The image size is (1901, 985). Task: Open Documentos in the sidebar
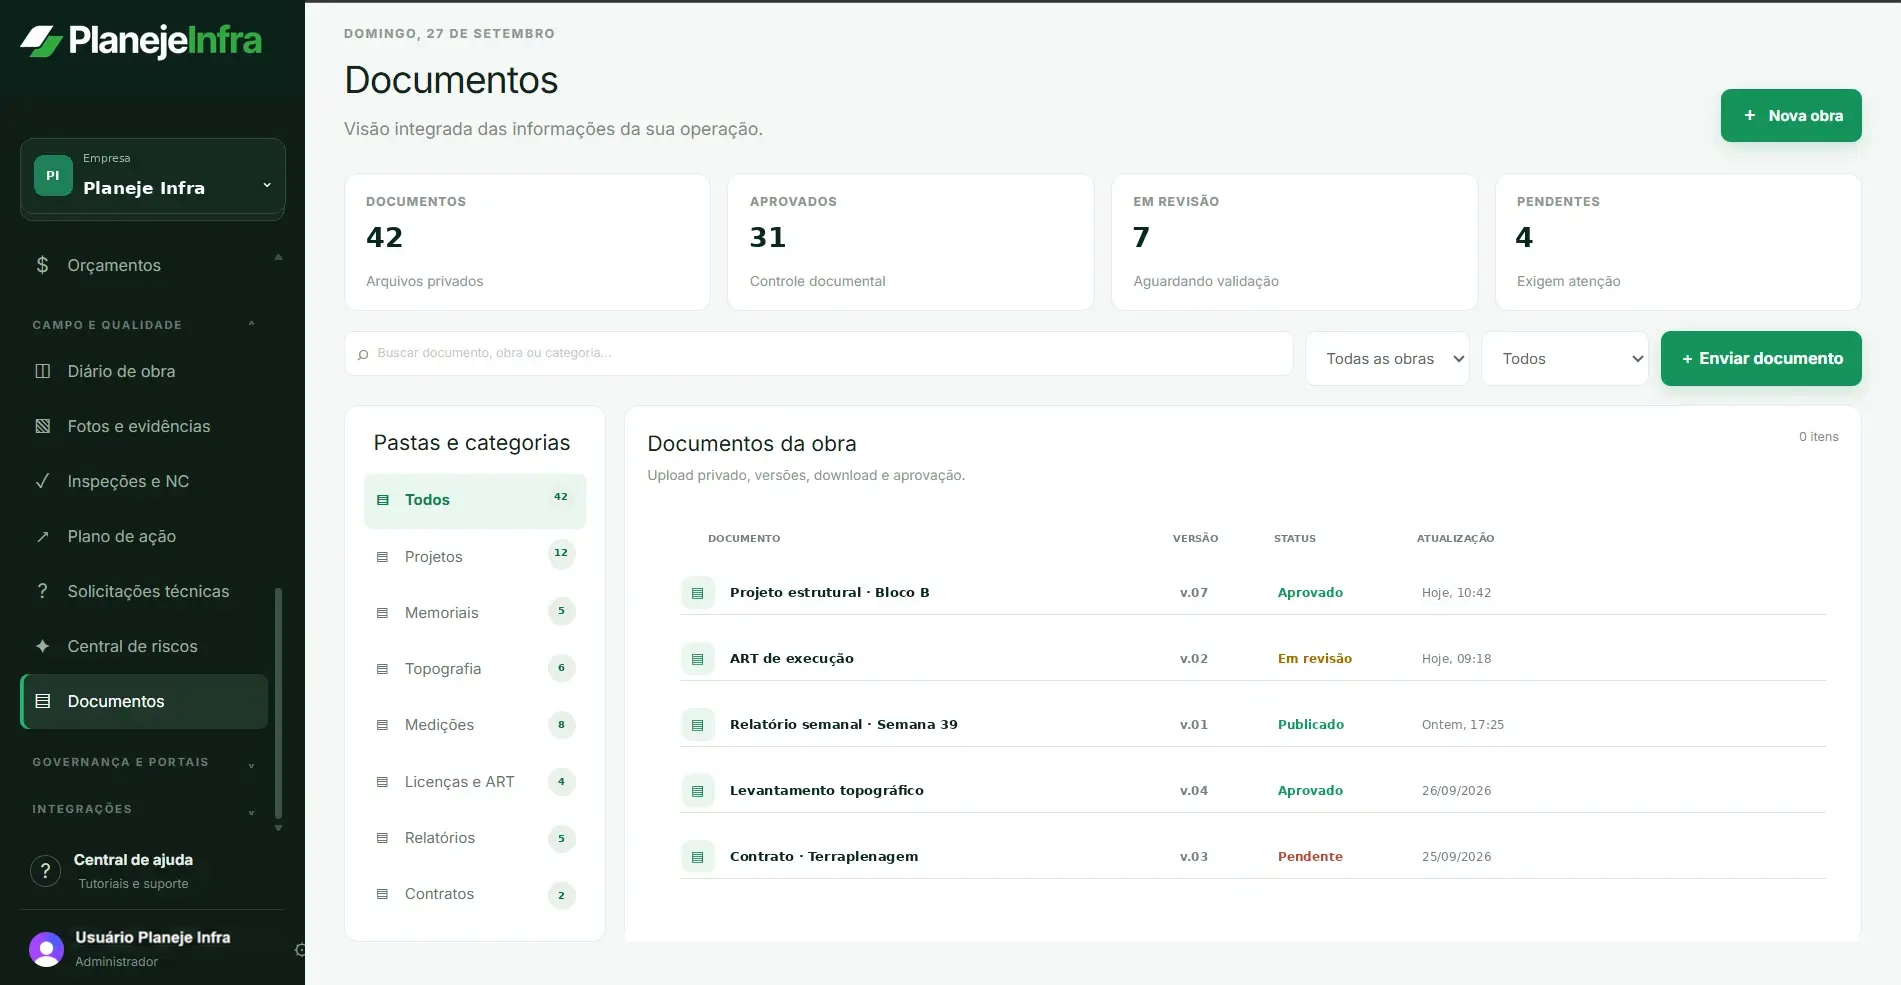(144, 702)
